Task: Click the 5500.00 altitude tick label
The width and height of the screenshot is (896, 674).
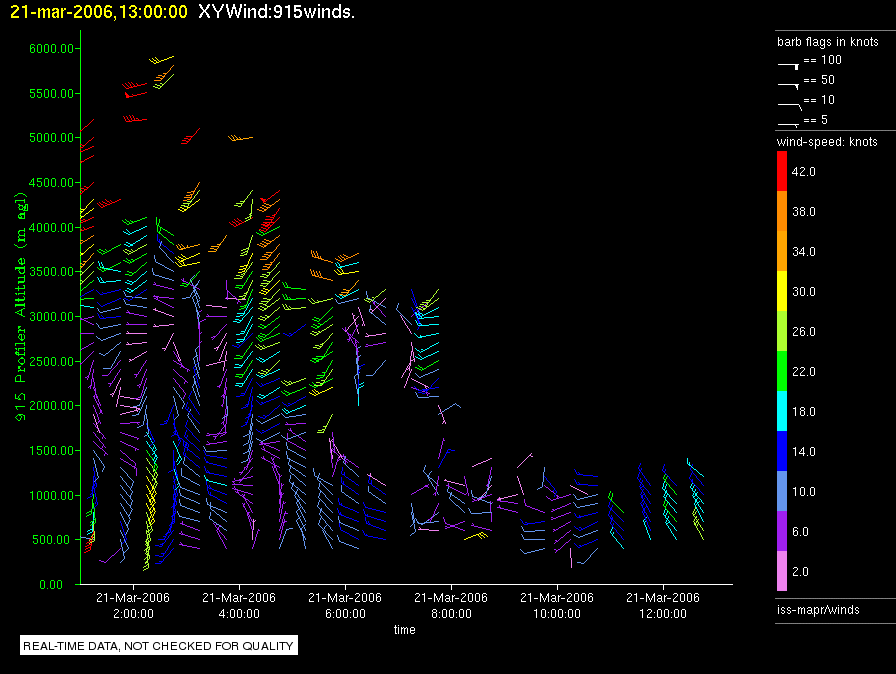Action: coord(51,93)
